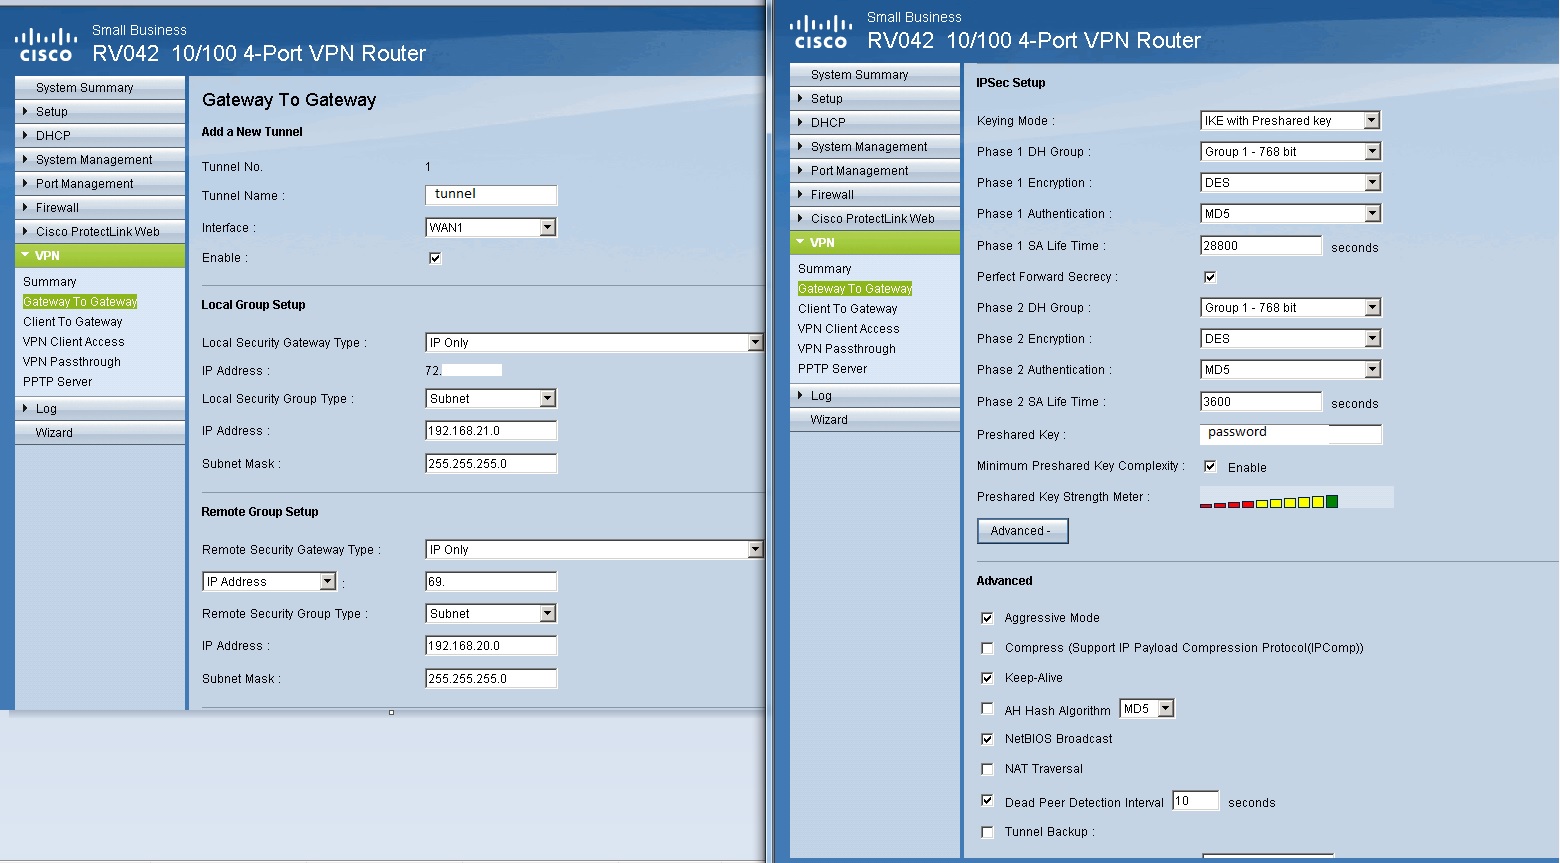Expand Firewall menu in left window
This screenshot has width=1560, height=863.
click(100, 207)
